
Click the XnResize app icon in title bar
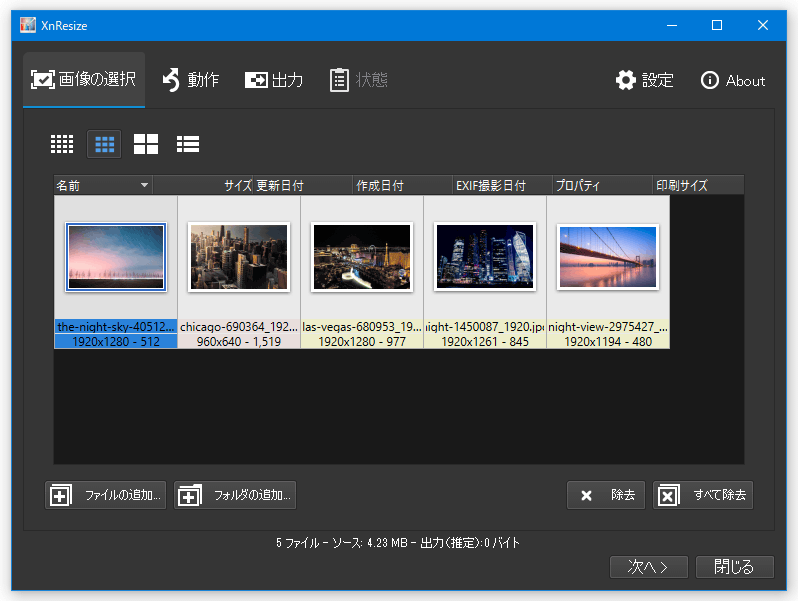[28, 25]
